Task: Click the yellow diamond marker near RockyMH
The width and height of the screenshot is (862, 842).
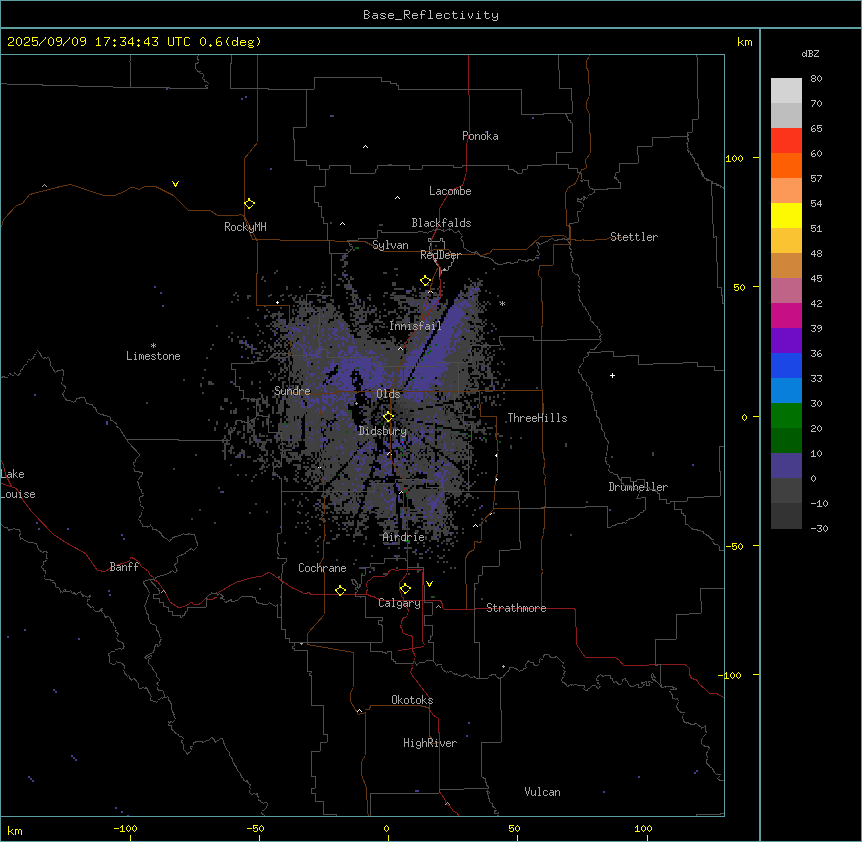Action: tap(249, 203)
